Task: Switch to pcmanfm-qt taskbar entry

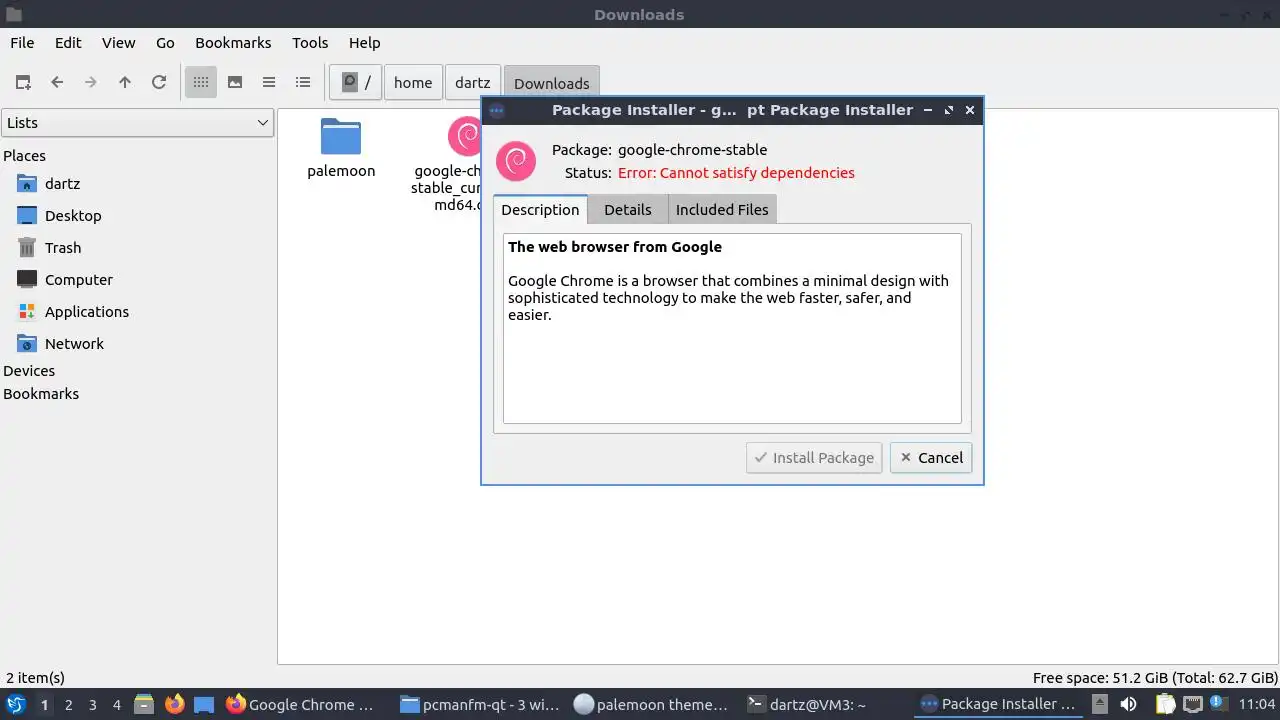Action: pos(480,705)
